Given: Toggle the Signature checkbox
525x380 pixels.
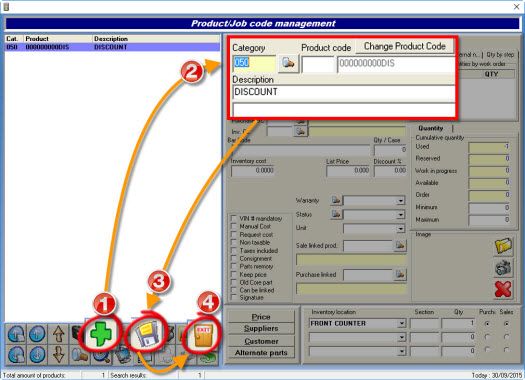Looking at the screenshot, I should 234,297.
